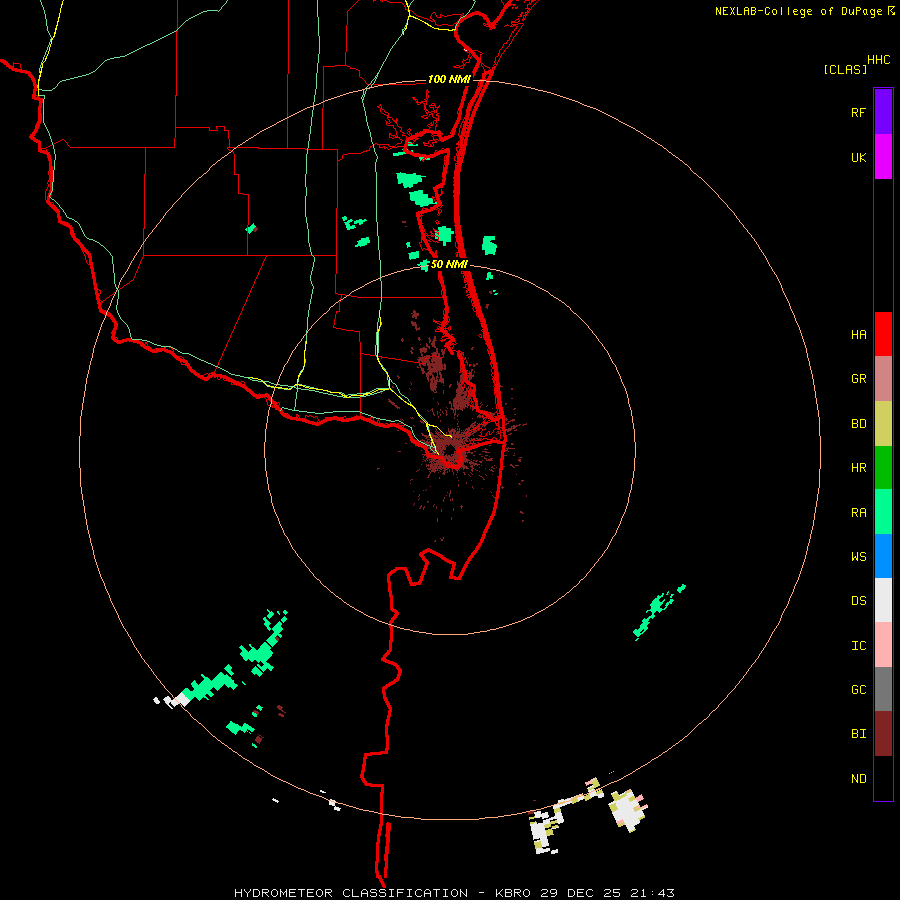Click the HA red legend swatch
This screenshot has width=900, height=900.
point(883,334)
